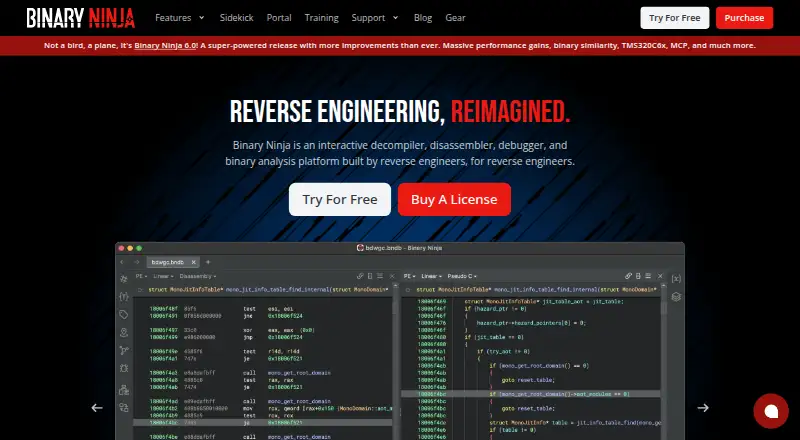The height and width of the screenshot is (440, 800).
Task: Go to Training
Action: click(321, 18)
